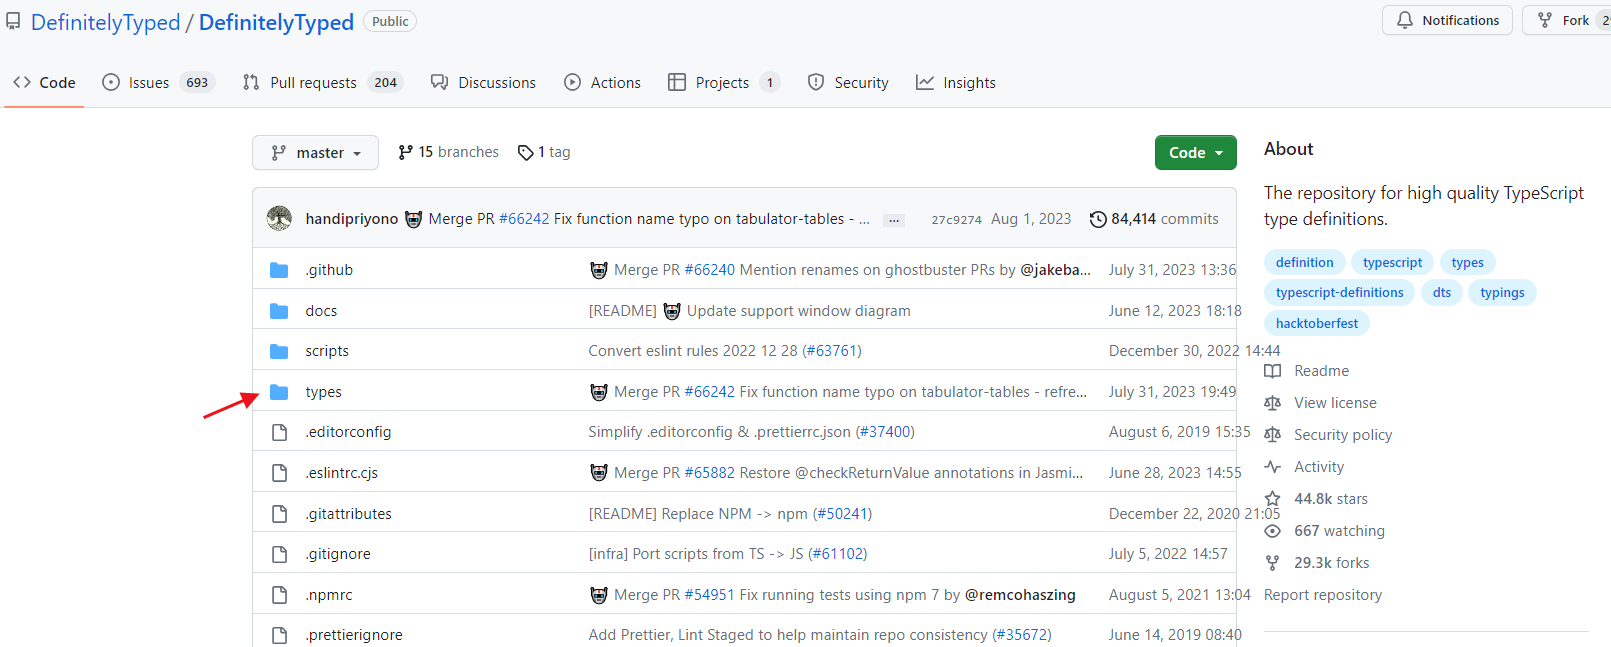Click the branch icon beside 15 branches

[x=405, y=152]
